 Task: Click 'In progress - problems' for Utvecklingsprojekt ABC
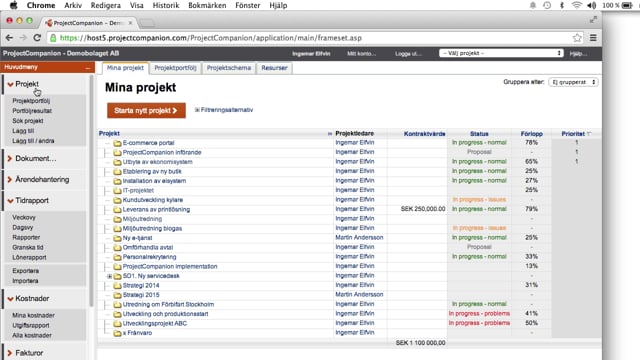point(479,323)
